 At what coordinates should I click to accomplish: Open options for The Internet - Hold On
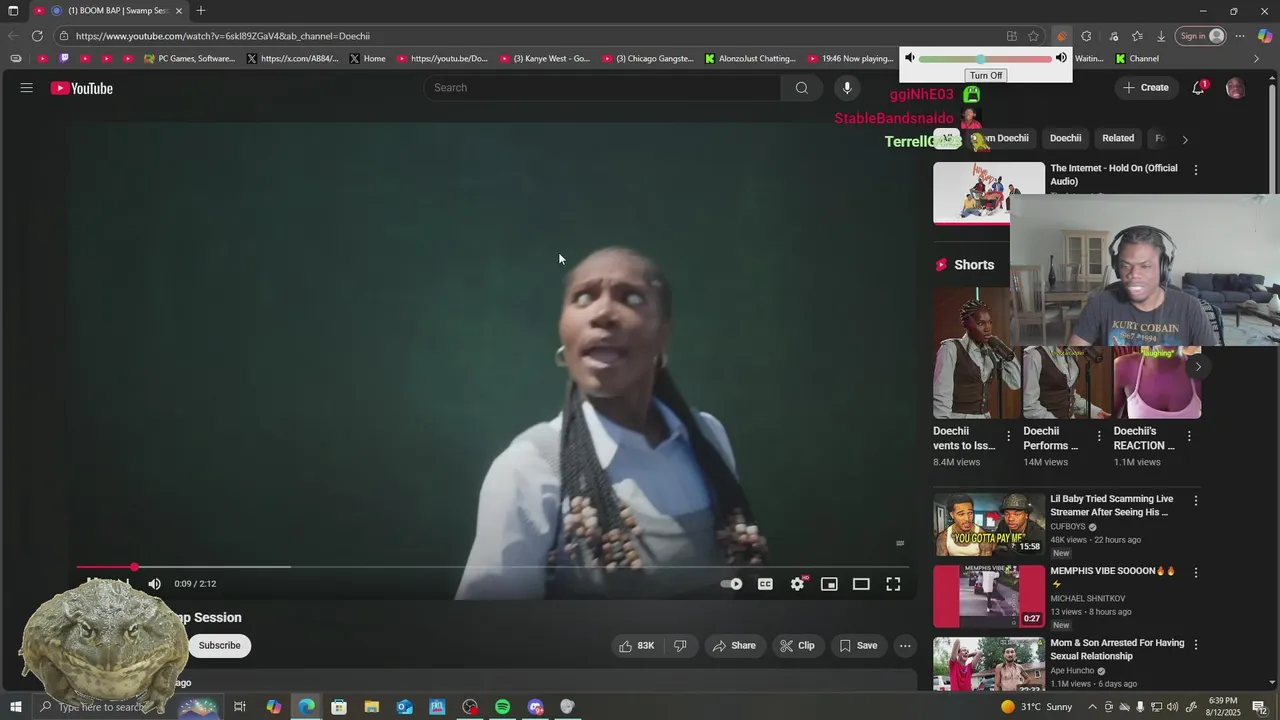click(x=1196, y=170)
